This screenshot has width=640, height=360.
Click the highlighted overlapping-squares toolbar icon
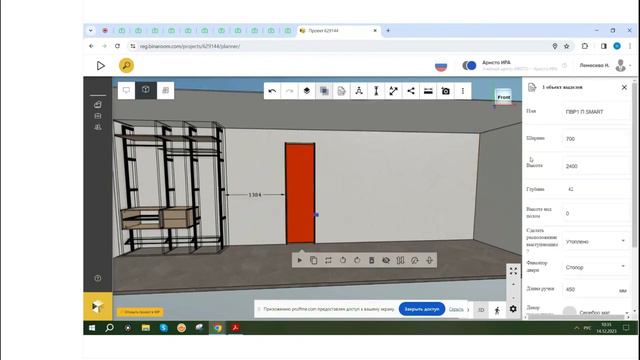coord(324,91)
